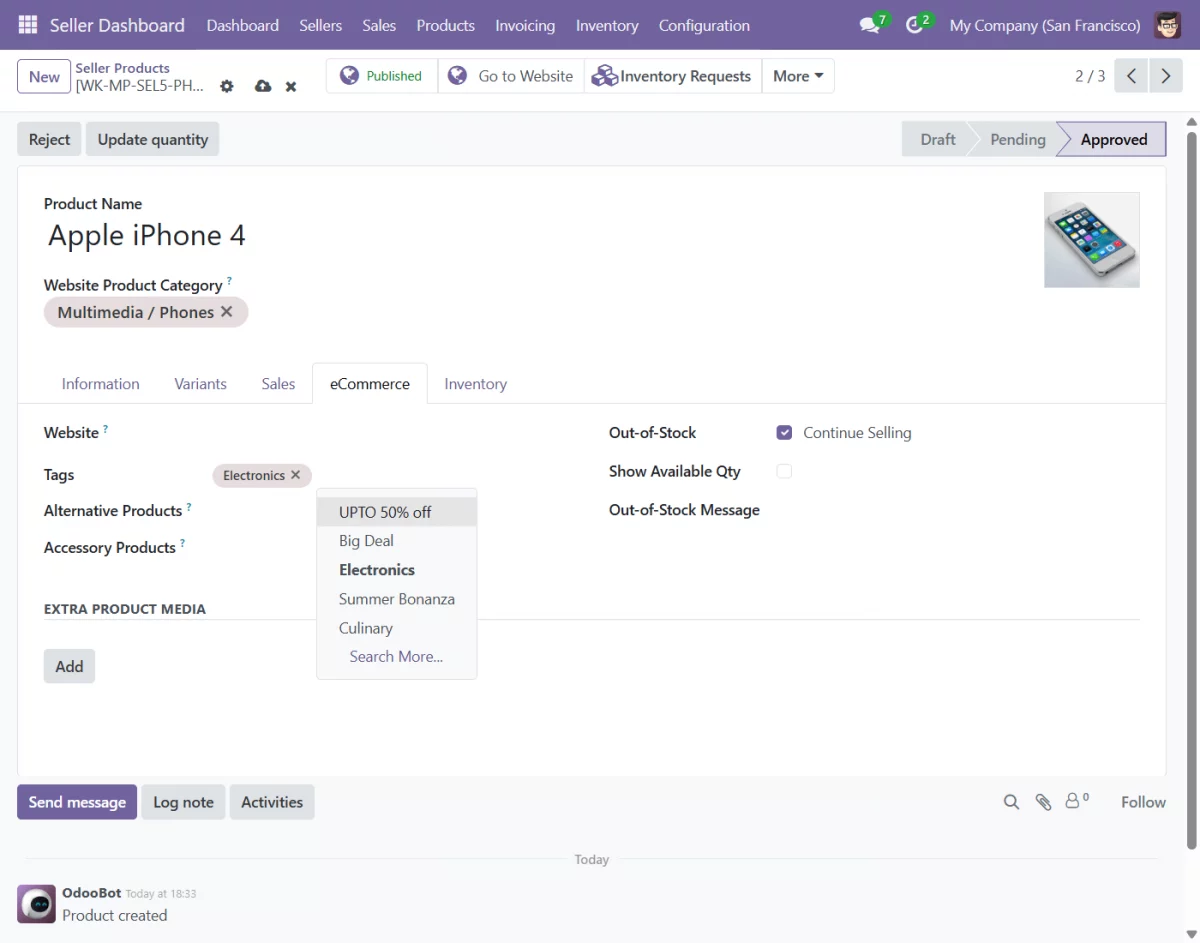
Task: Show followers using the person icon
Action: pos(1076,801)
